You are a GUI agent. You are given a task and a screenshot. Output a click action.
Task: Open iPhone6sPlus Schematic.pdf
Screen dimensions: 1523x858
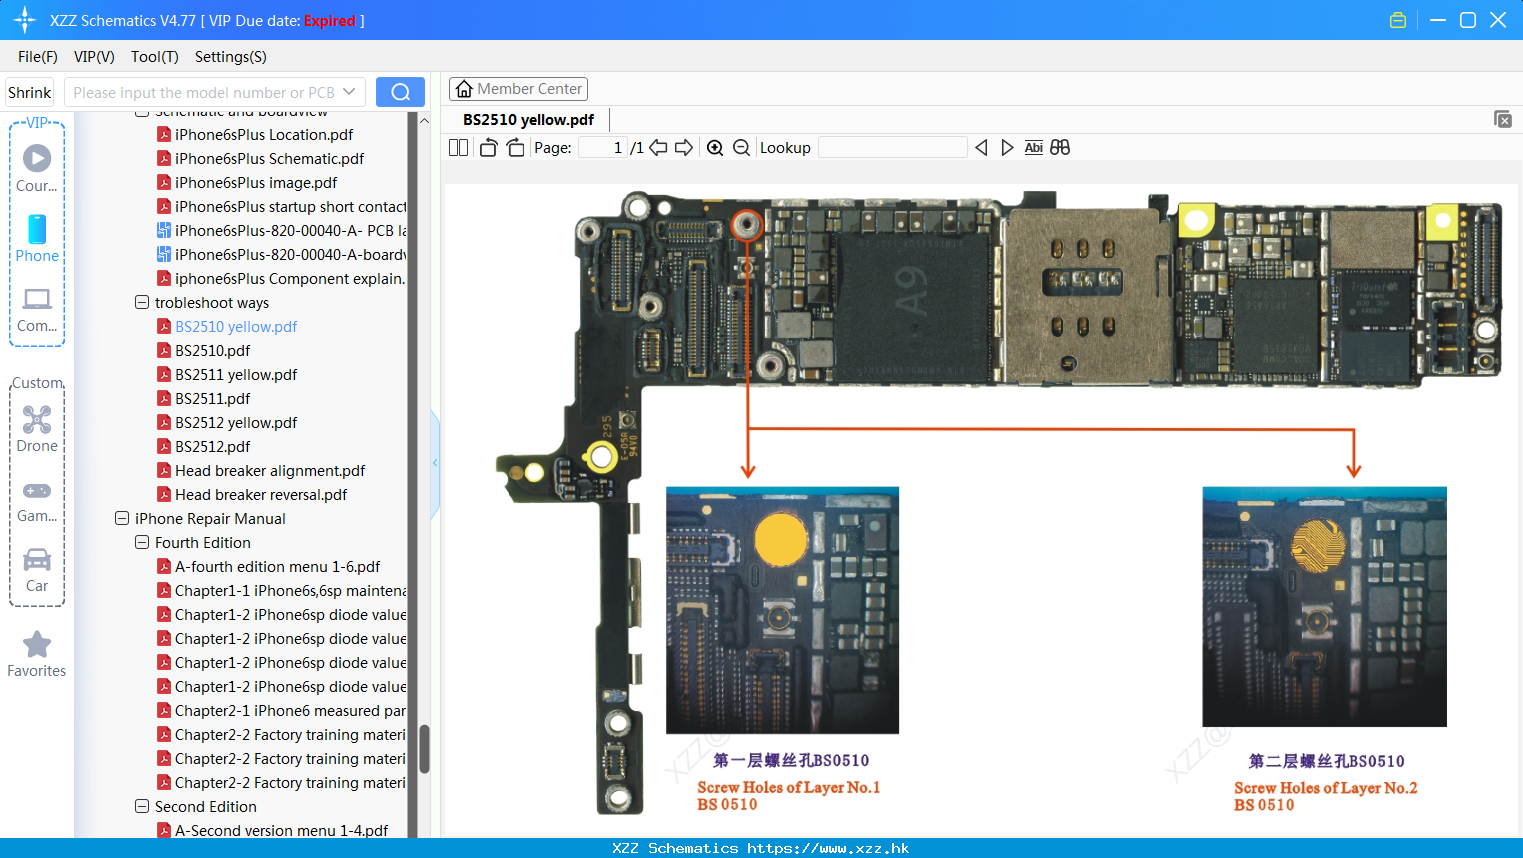tap(269, 158)
